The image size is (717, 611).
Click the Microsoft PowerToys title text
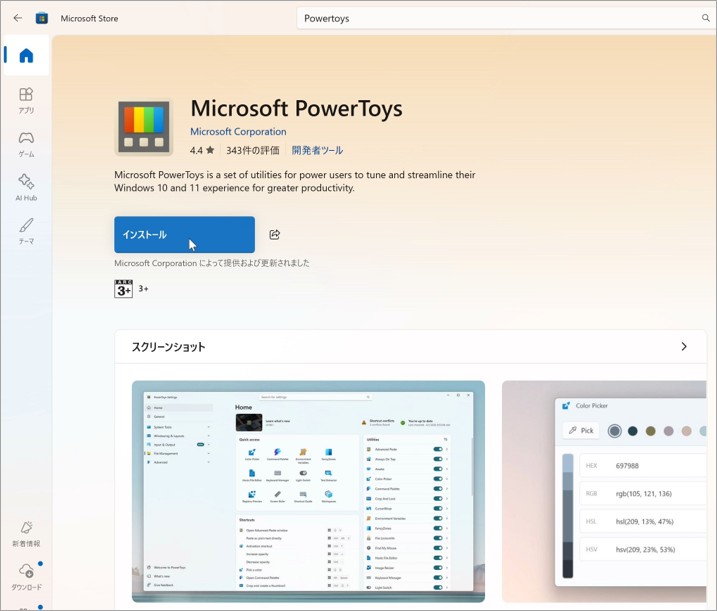[x=296, y=109]
